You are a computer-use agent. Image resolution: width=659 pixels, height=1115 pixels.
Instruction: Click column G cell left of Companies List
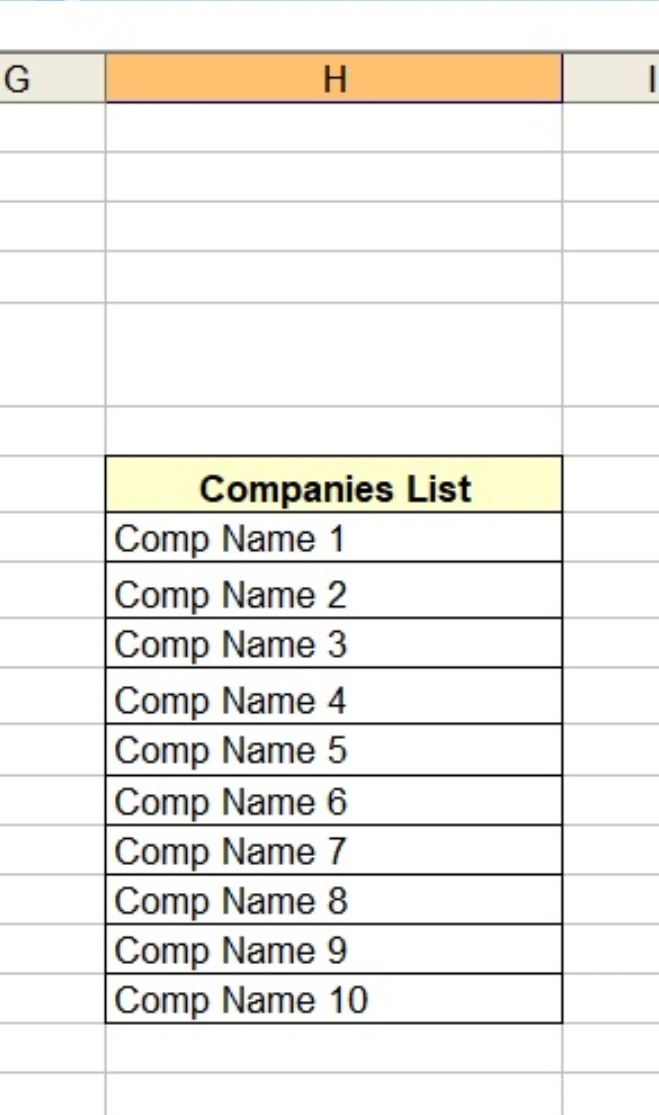click(52, 485)
